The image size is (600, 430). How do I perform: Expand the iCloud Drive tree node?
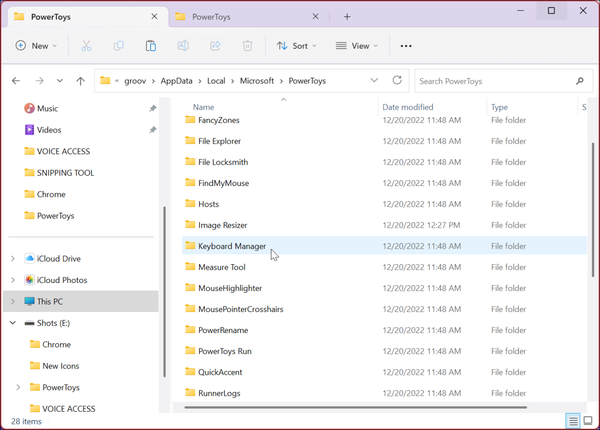tap(13, 259)
